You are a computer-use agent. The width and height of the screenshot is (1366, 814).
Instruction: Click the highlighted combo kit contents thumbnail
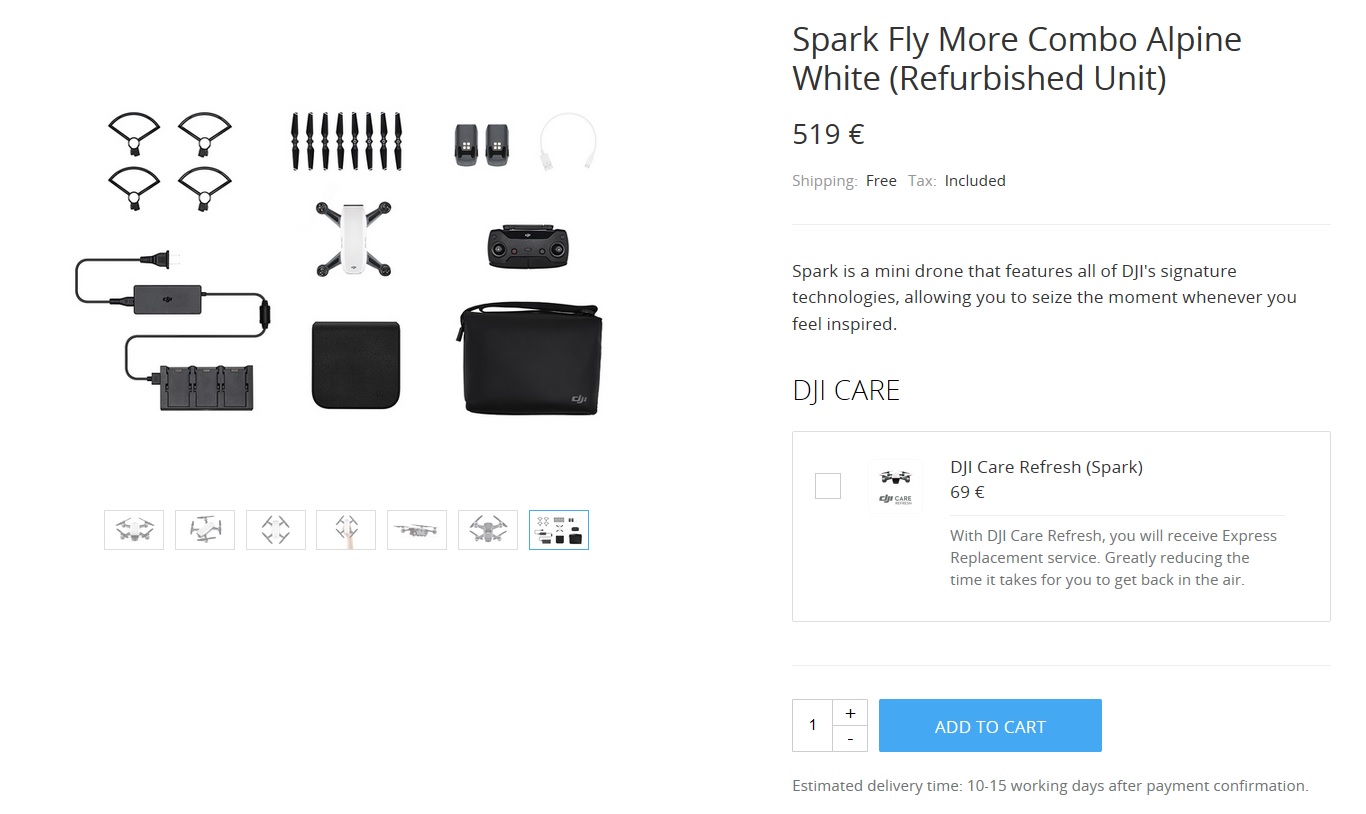[559, 530]
